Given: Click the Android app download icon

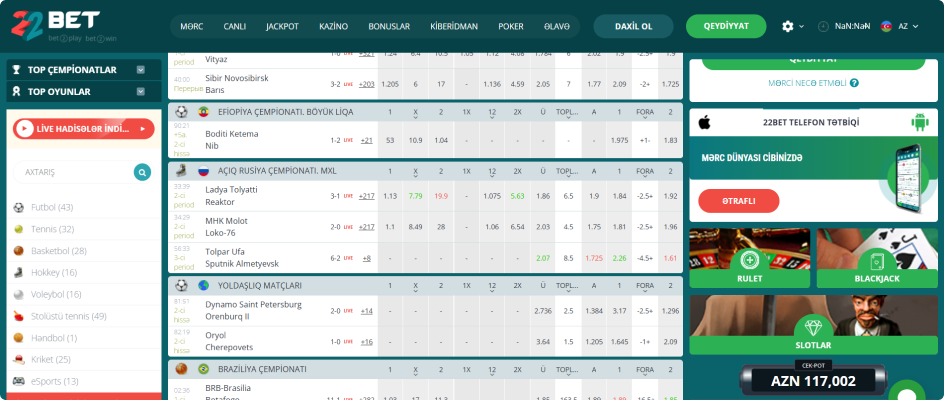Looking at the screenshot, I should 919,122.
